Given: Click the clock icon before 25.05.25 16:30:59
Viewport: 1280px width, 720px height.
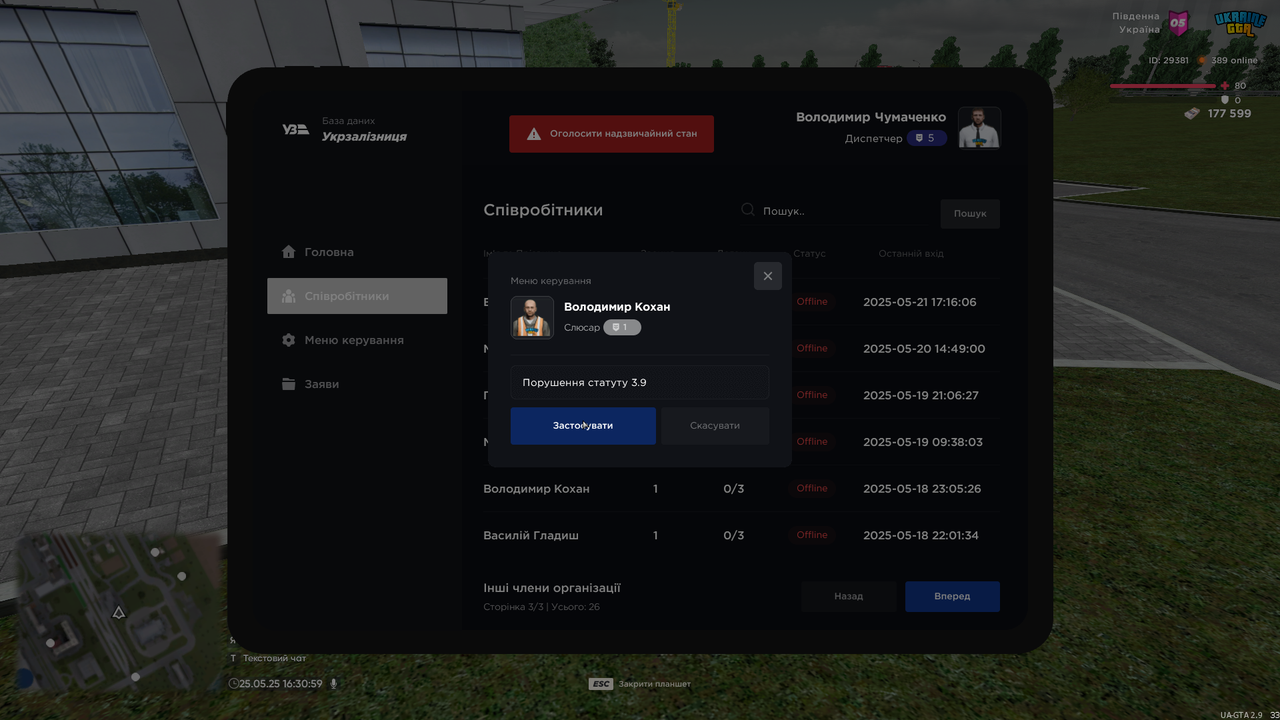Looking at the screenshot, I should pyautogui.click(x=234, y=684).
